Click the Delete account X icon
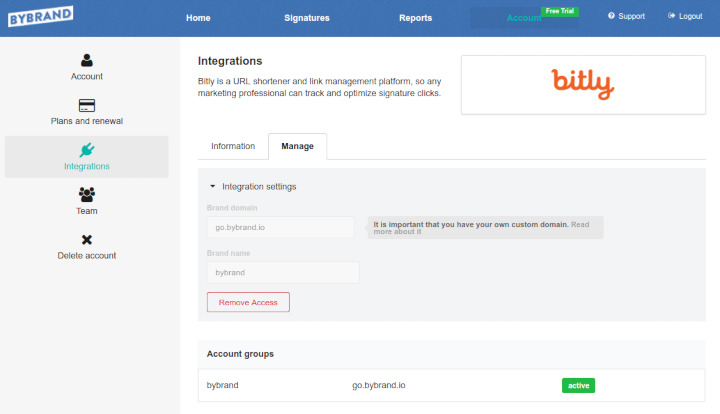 pyautogui.click(x=87, y=240)
